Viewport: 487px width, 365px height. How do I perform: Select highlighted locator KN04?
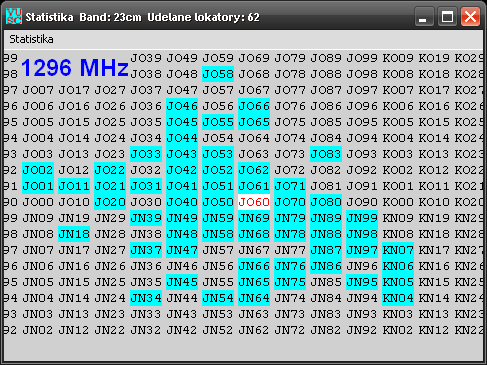pos(398,298)
